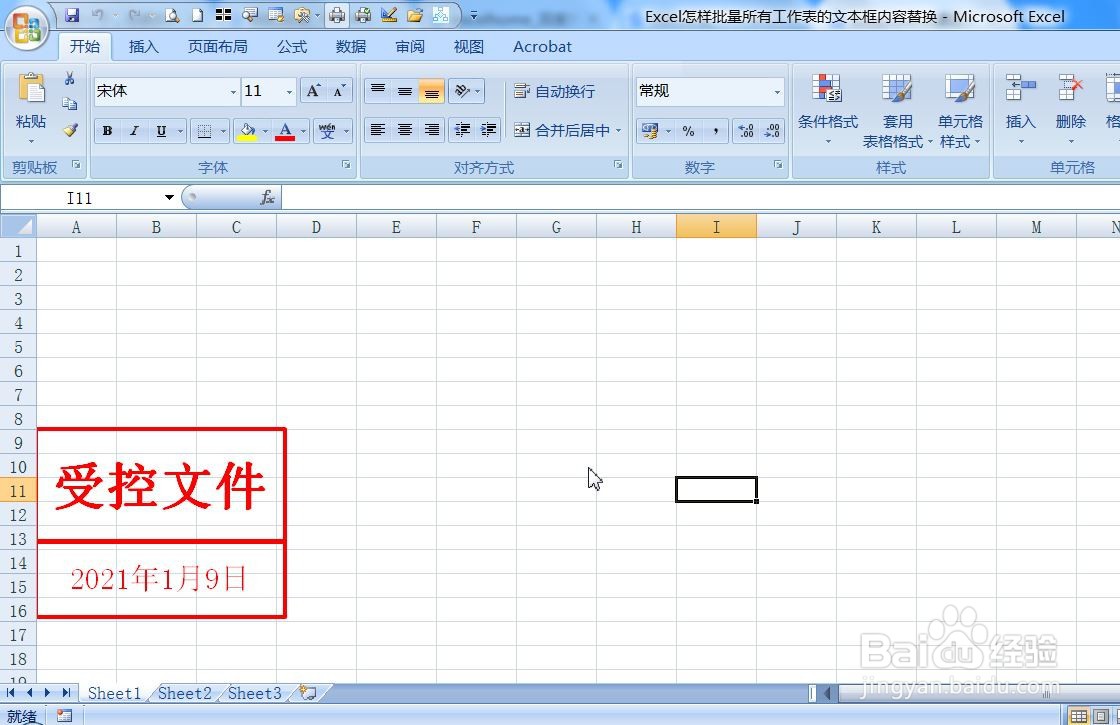Increase decimal places
This screenshot has width=1120, height=725.
[x=746, y=131]
